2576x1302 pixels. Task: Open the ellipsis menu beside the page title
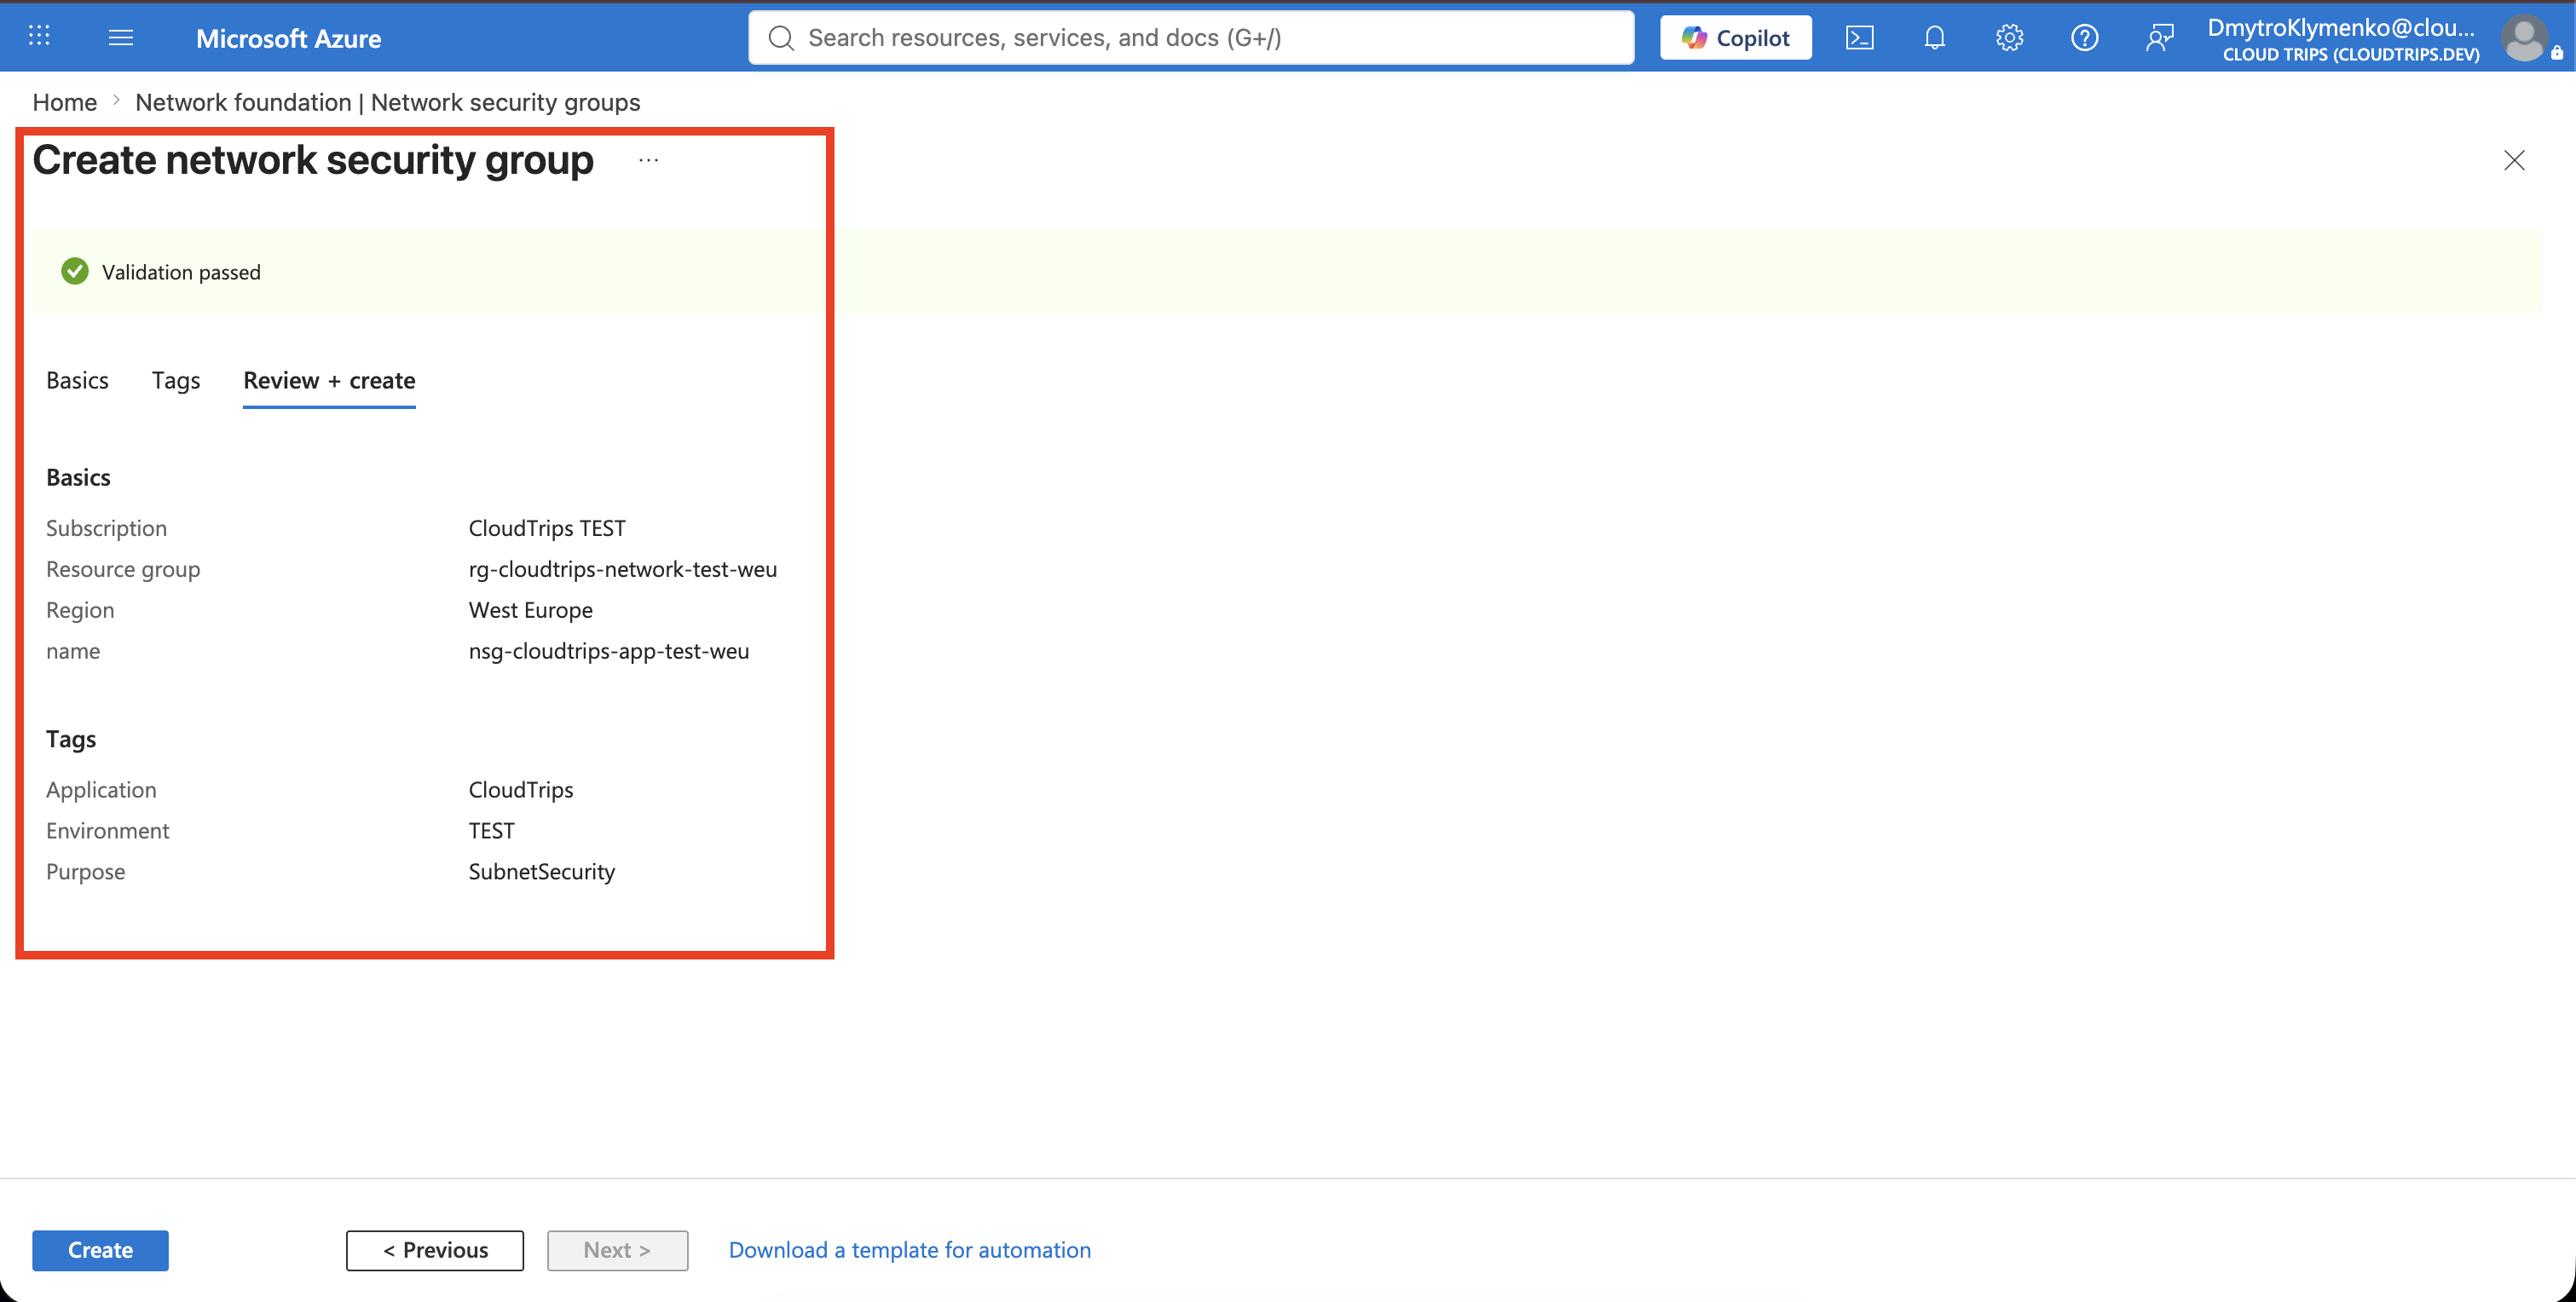[x=649, y=160]
